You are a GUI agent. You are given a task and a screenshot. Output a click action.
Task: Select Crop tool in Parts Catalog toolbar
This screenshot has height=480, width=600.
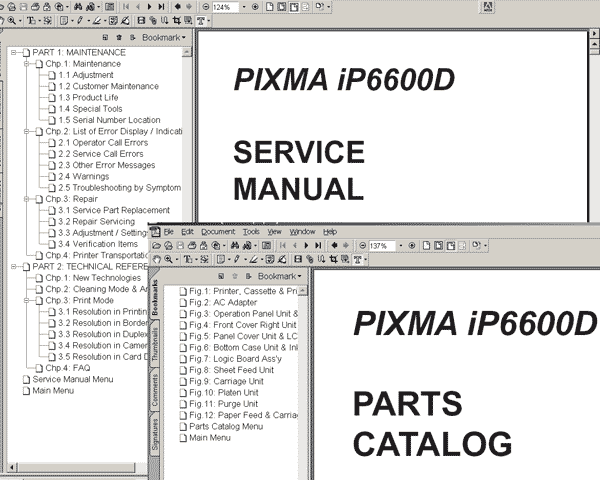click(334, 260)
